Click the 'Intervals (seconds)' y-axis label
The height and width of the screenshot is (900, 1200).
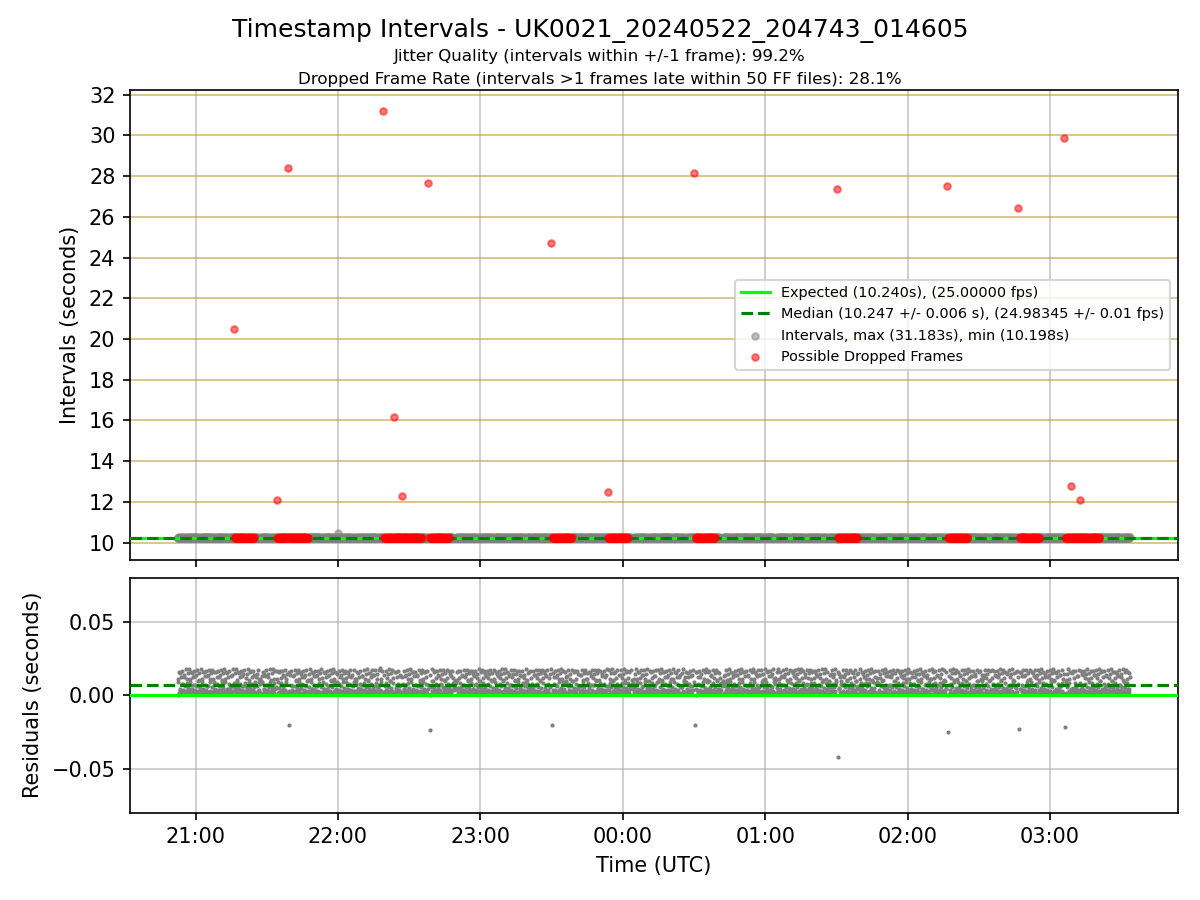coord(68,325)
